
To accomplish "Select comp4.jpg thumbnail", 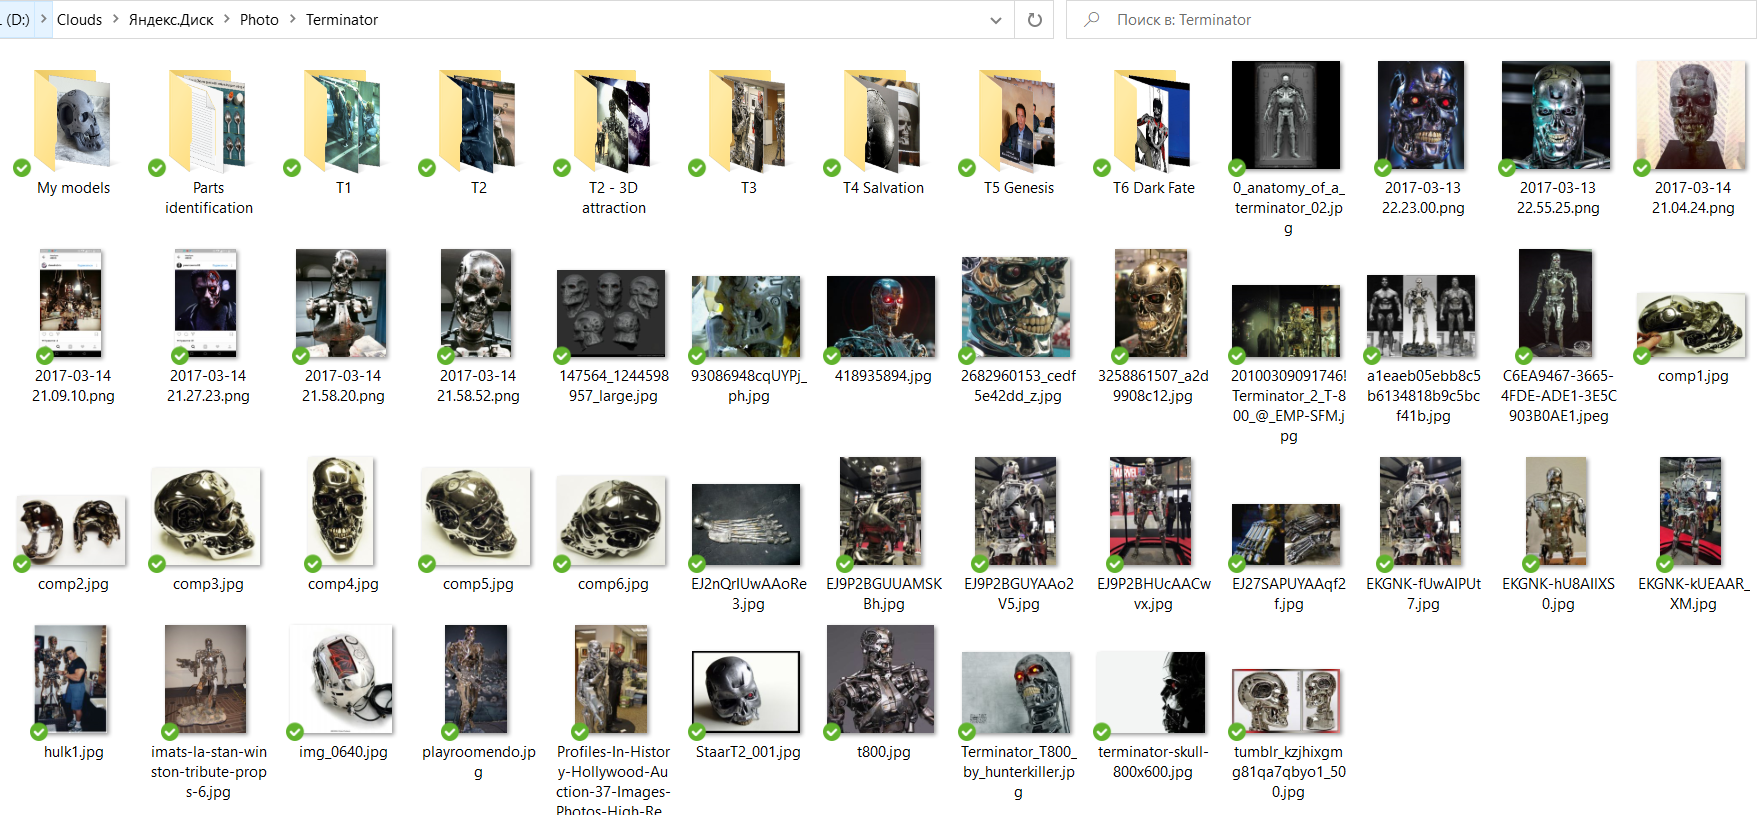I will point(341,511).
